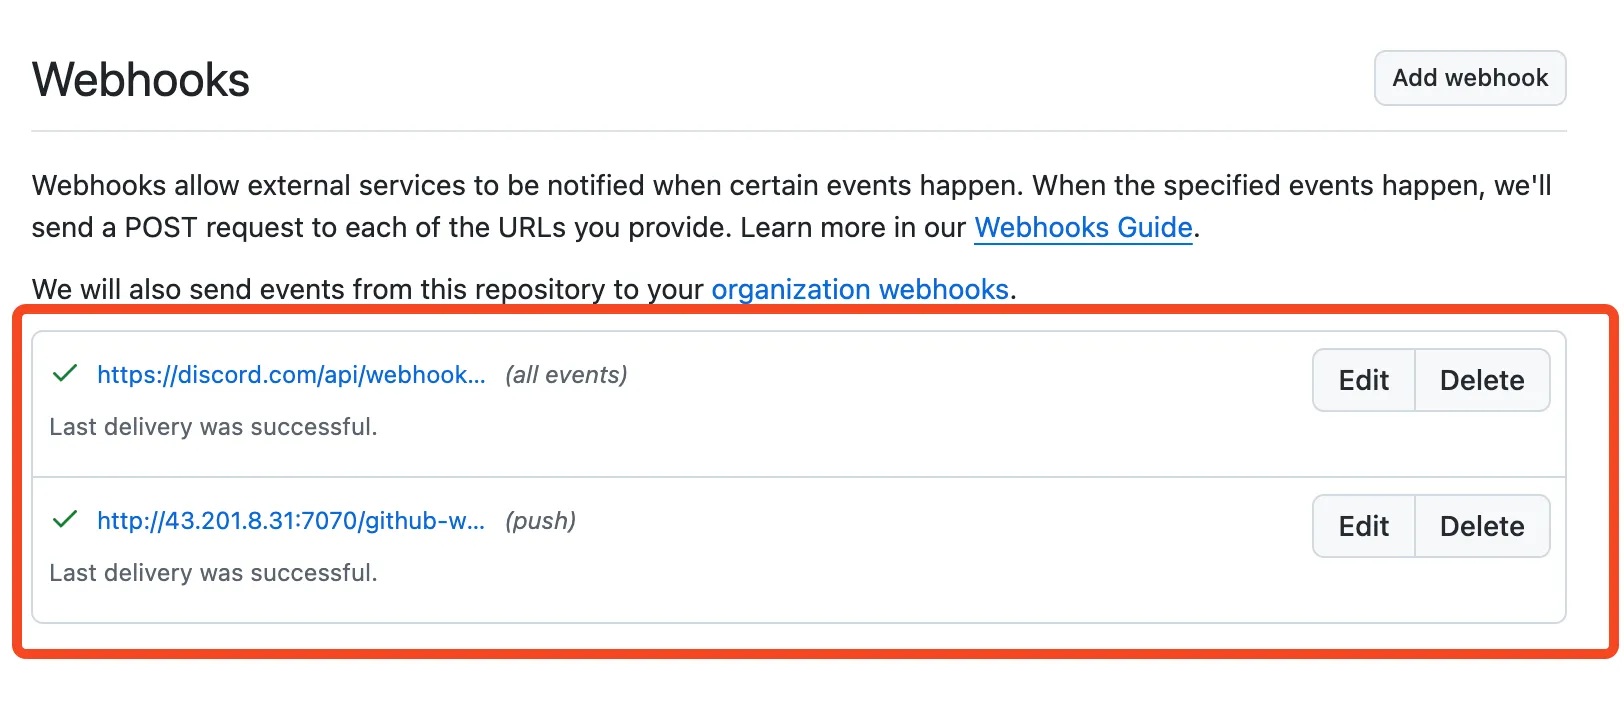Edit the push event webhook
The height and width of the screenshot is (724, 1624).
(x=1364, y=526)
